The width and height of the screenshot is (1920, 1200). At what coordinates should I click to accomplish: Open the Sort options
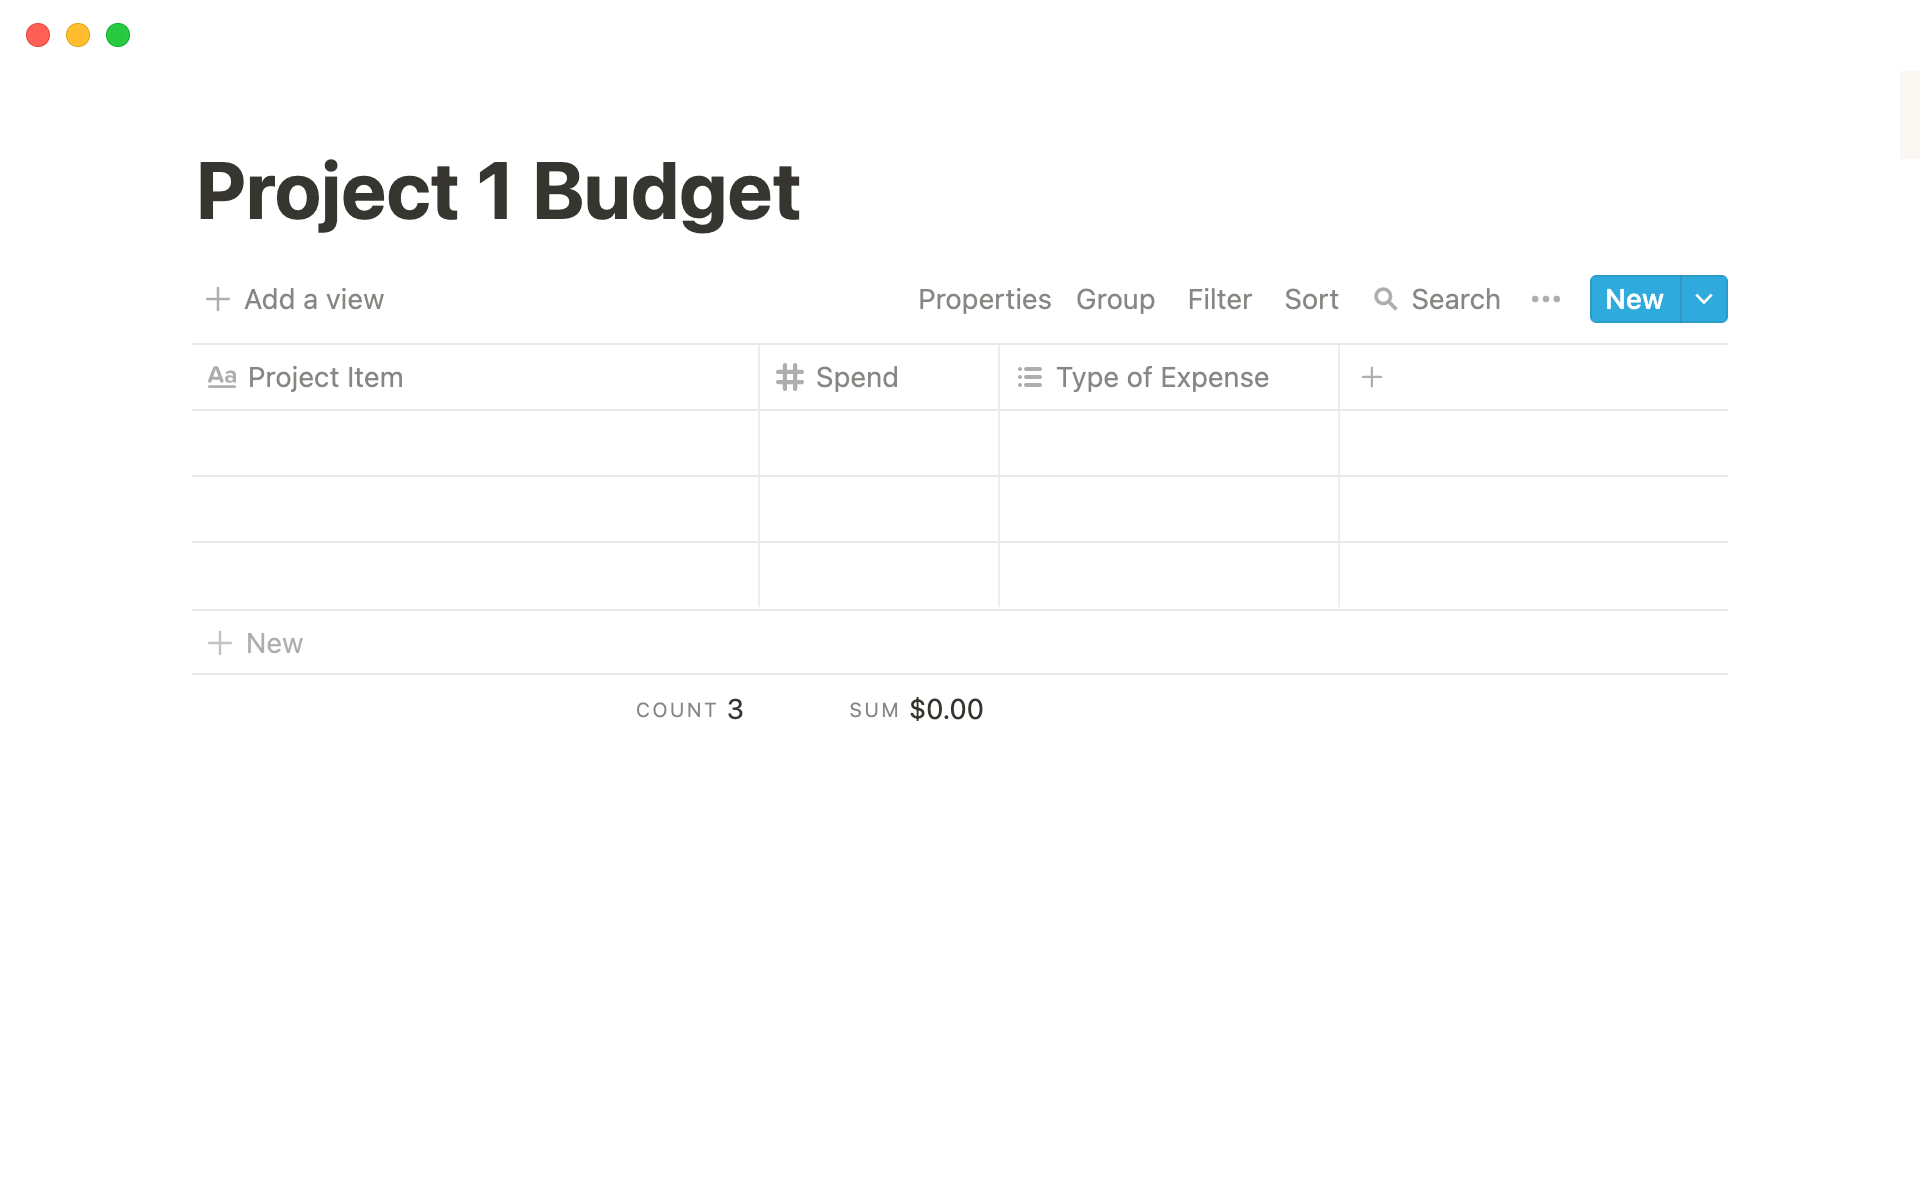click(x=1311, y=299)
